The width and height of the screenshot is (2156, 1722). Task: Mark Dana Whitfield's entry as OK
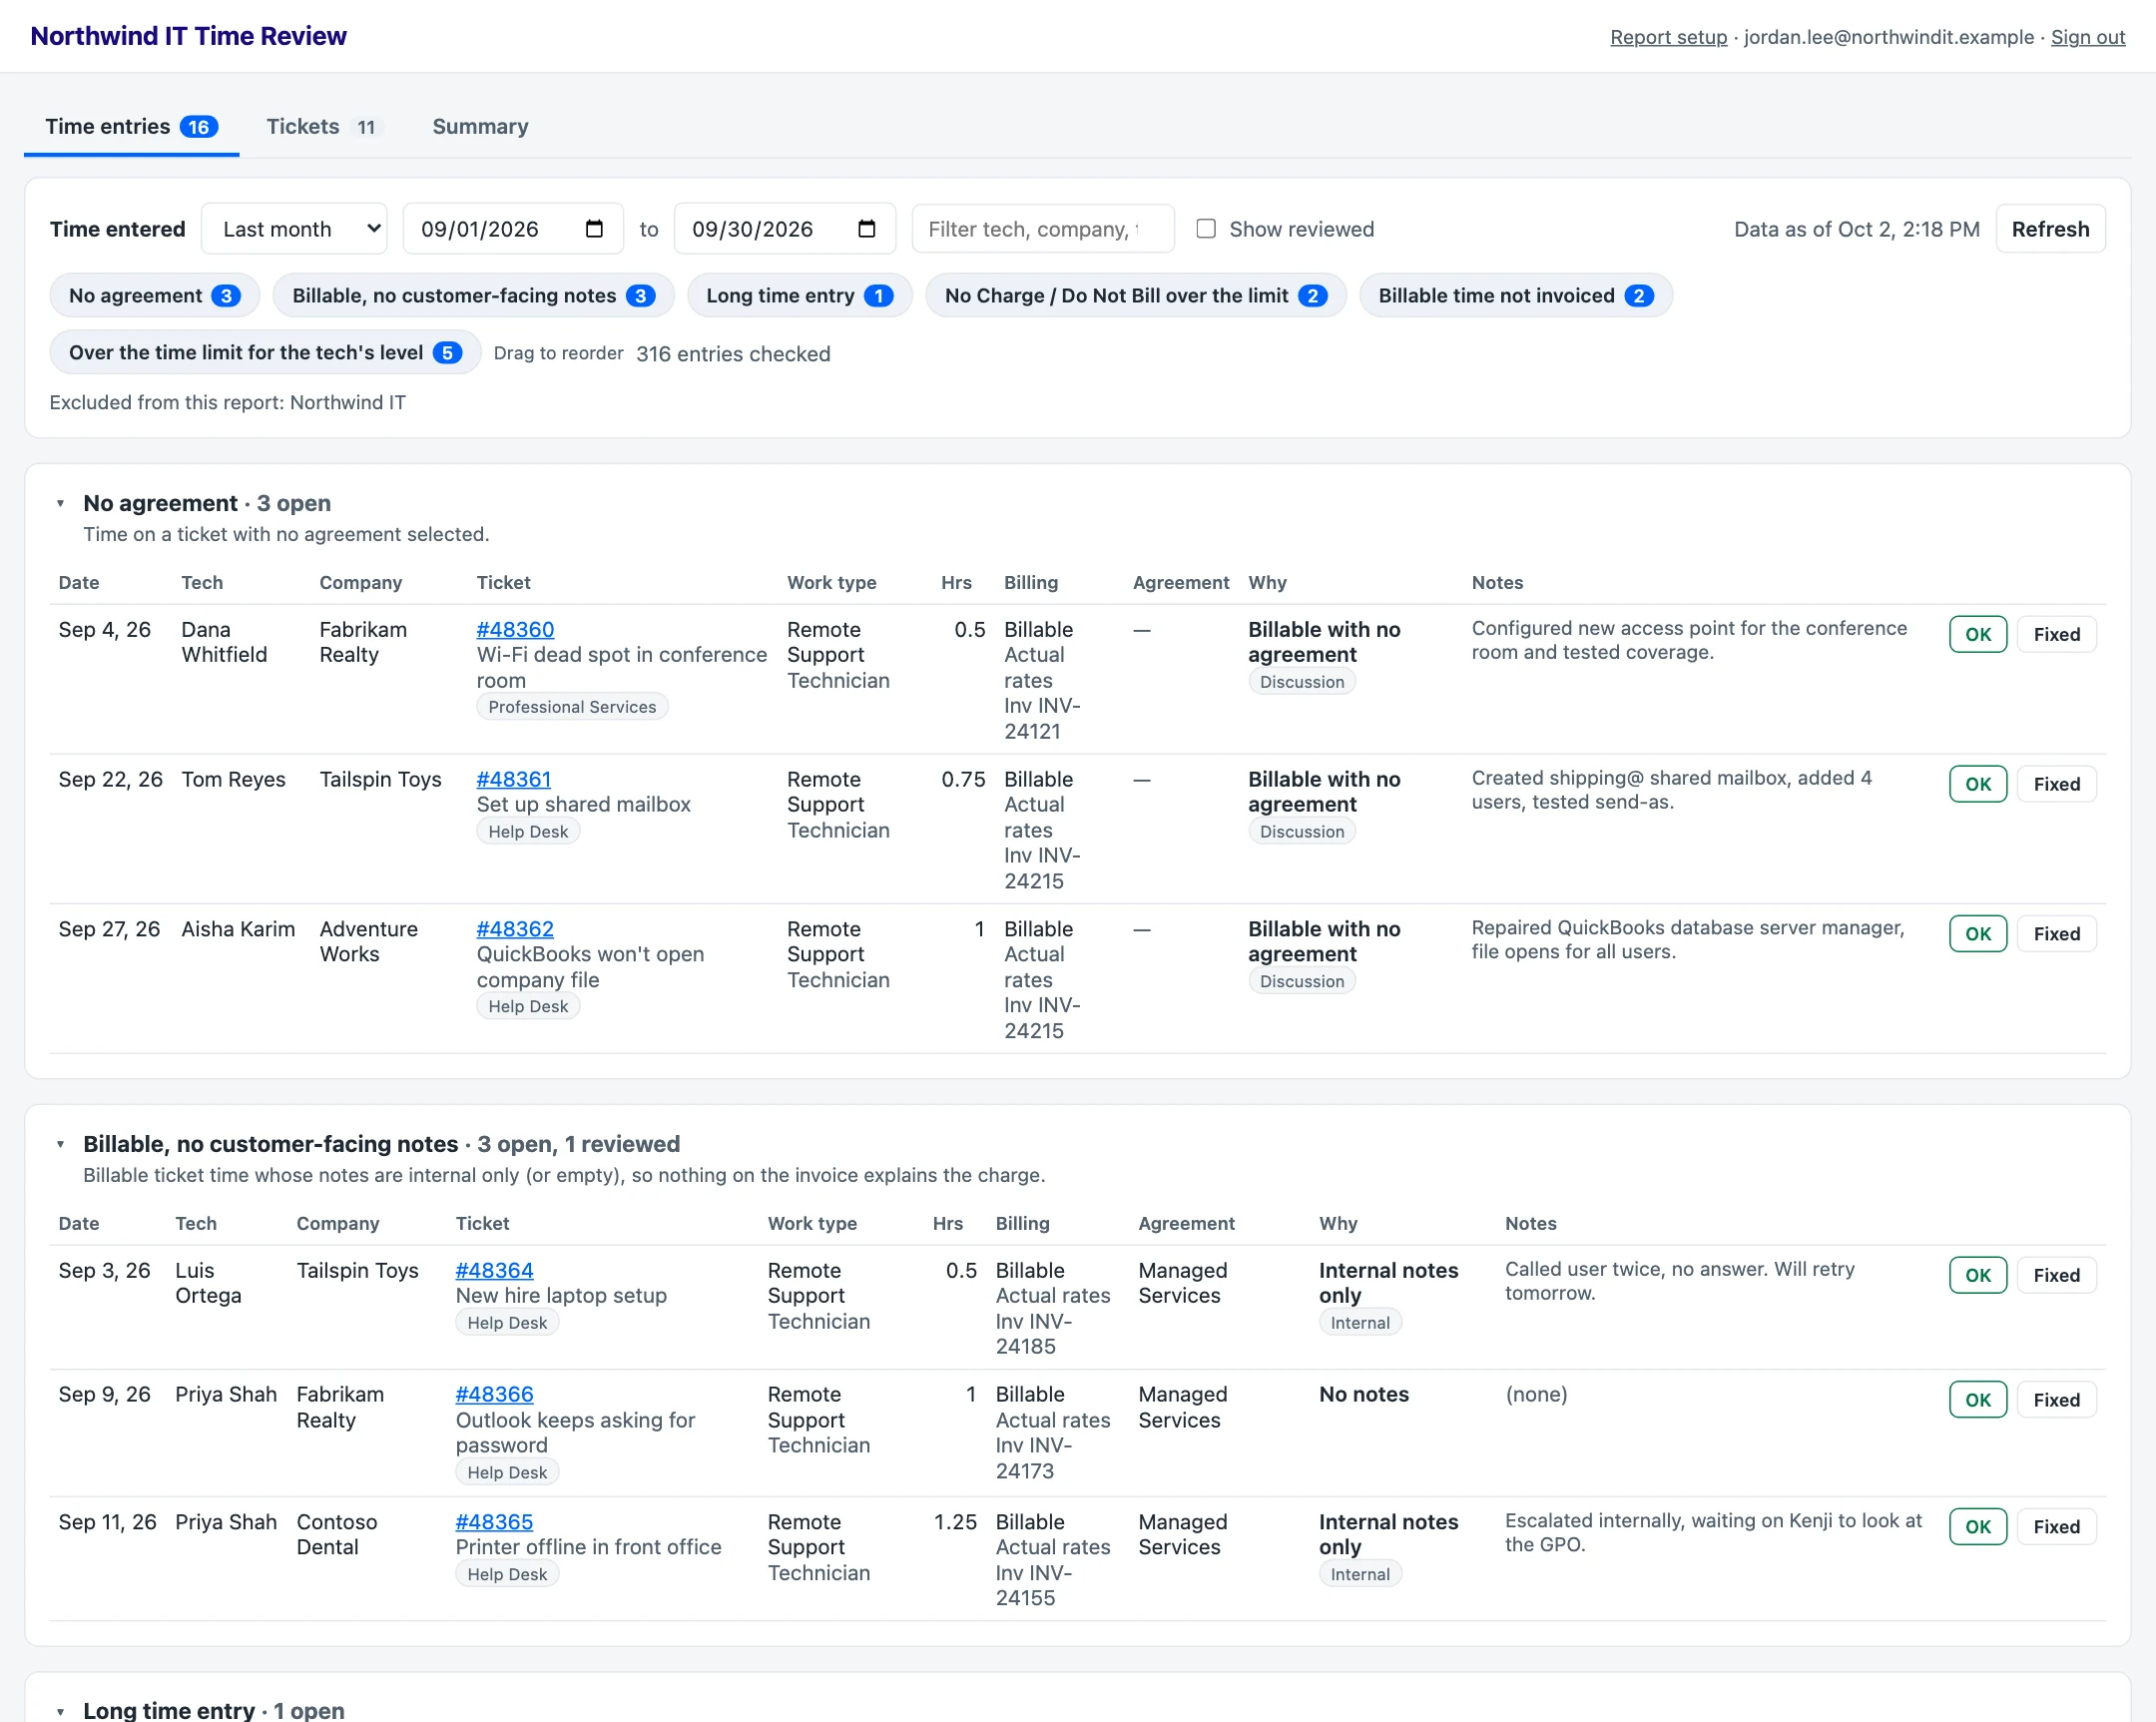(1977, 635)
